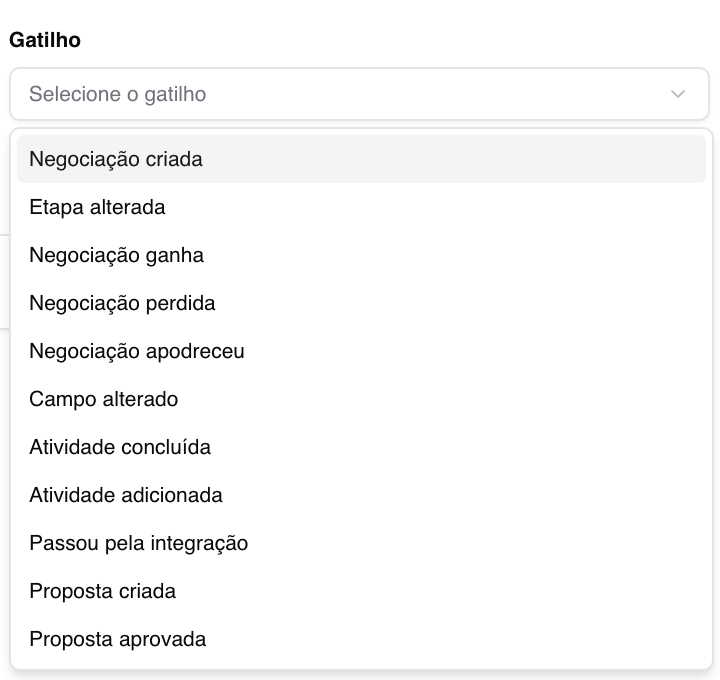Pick 'Negociação ganha' as the trigger
The image size is (720, 680).
pyautogui.click(x=116, y=255)
